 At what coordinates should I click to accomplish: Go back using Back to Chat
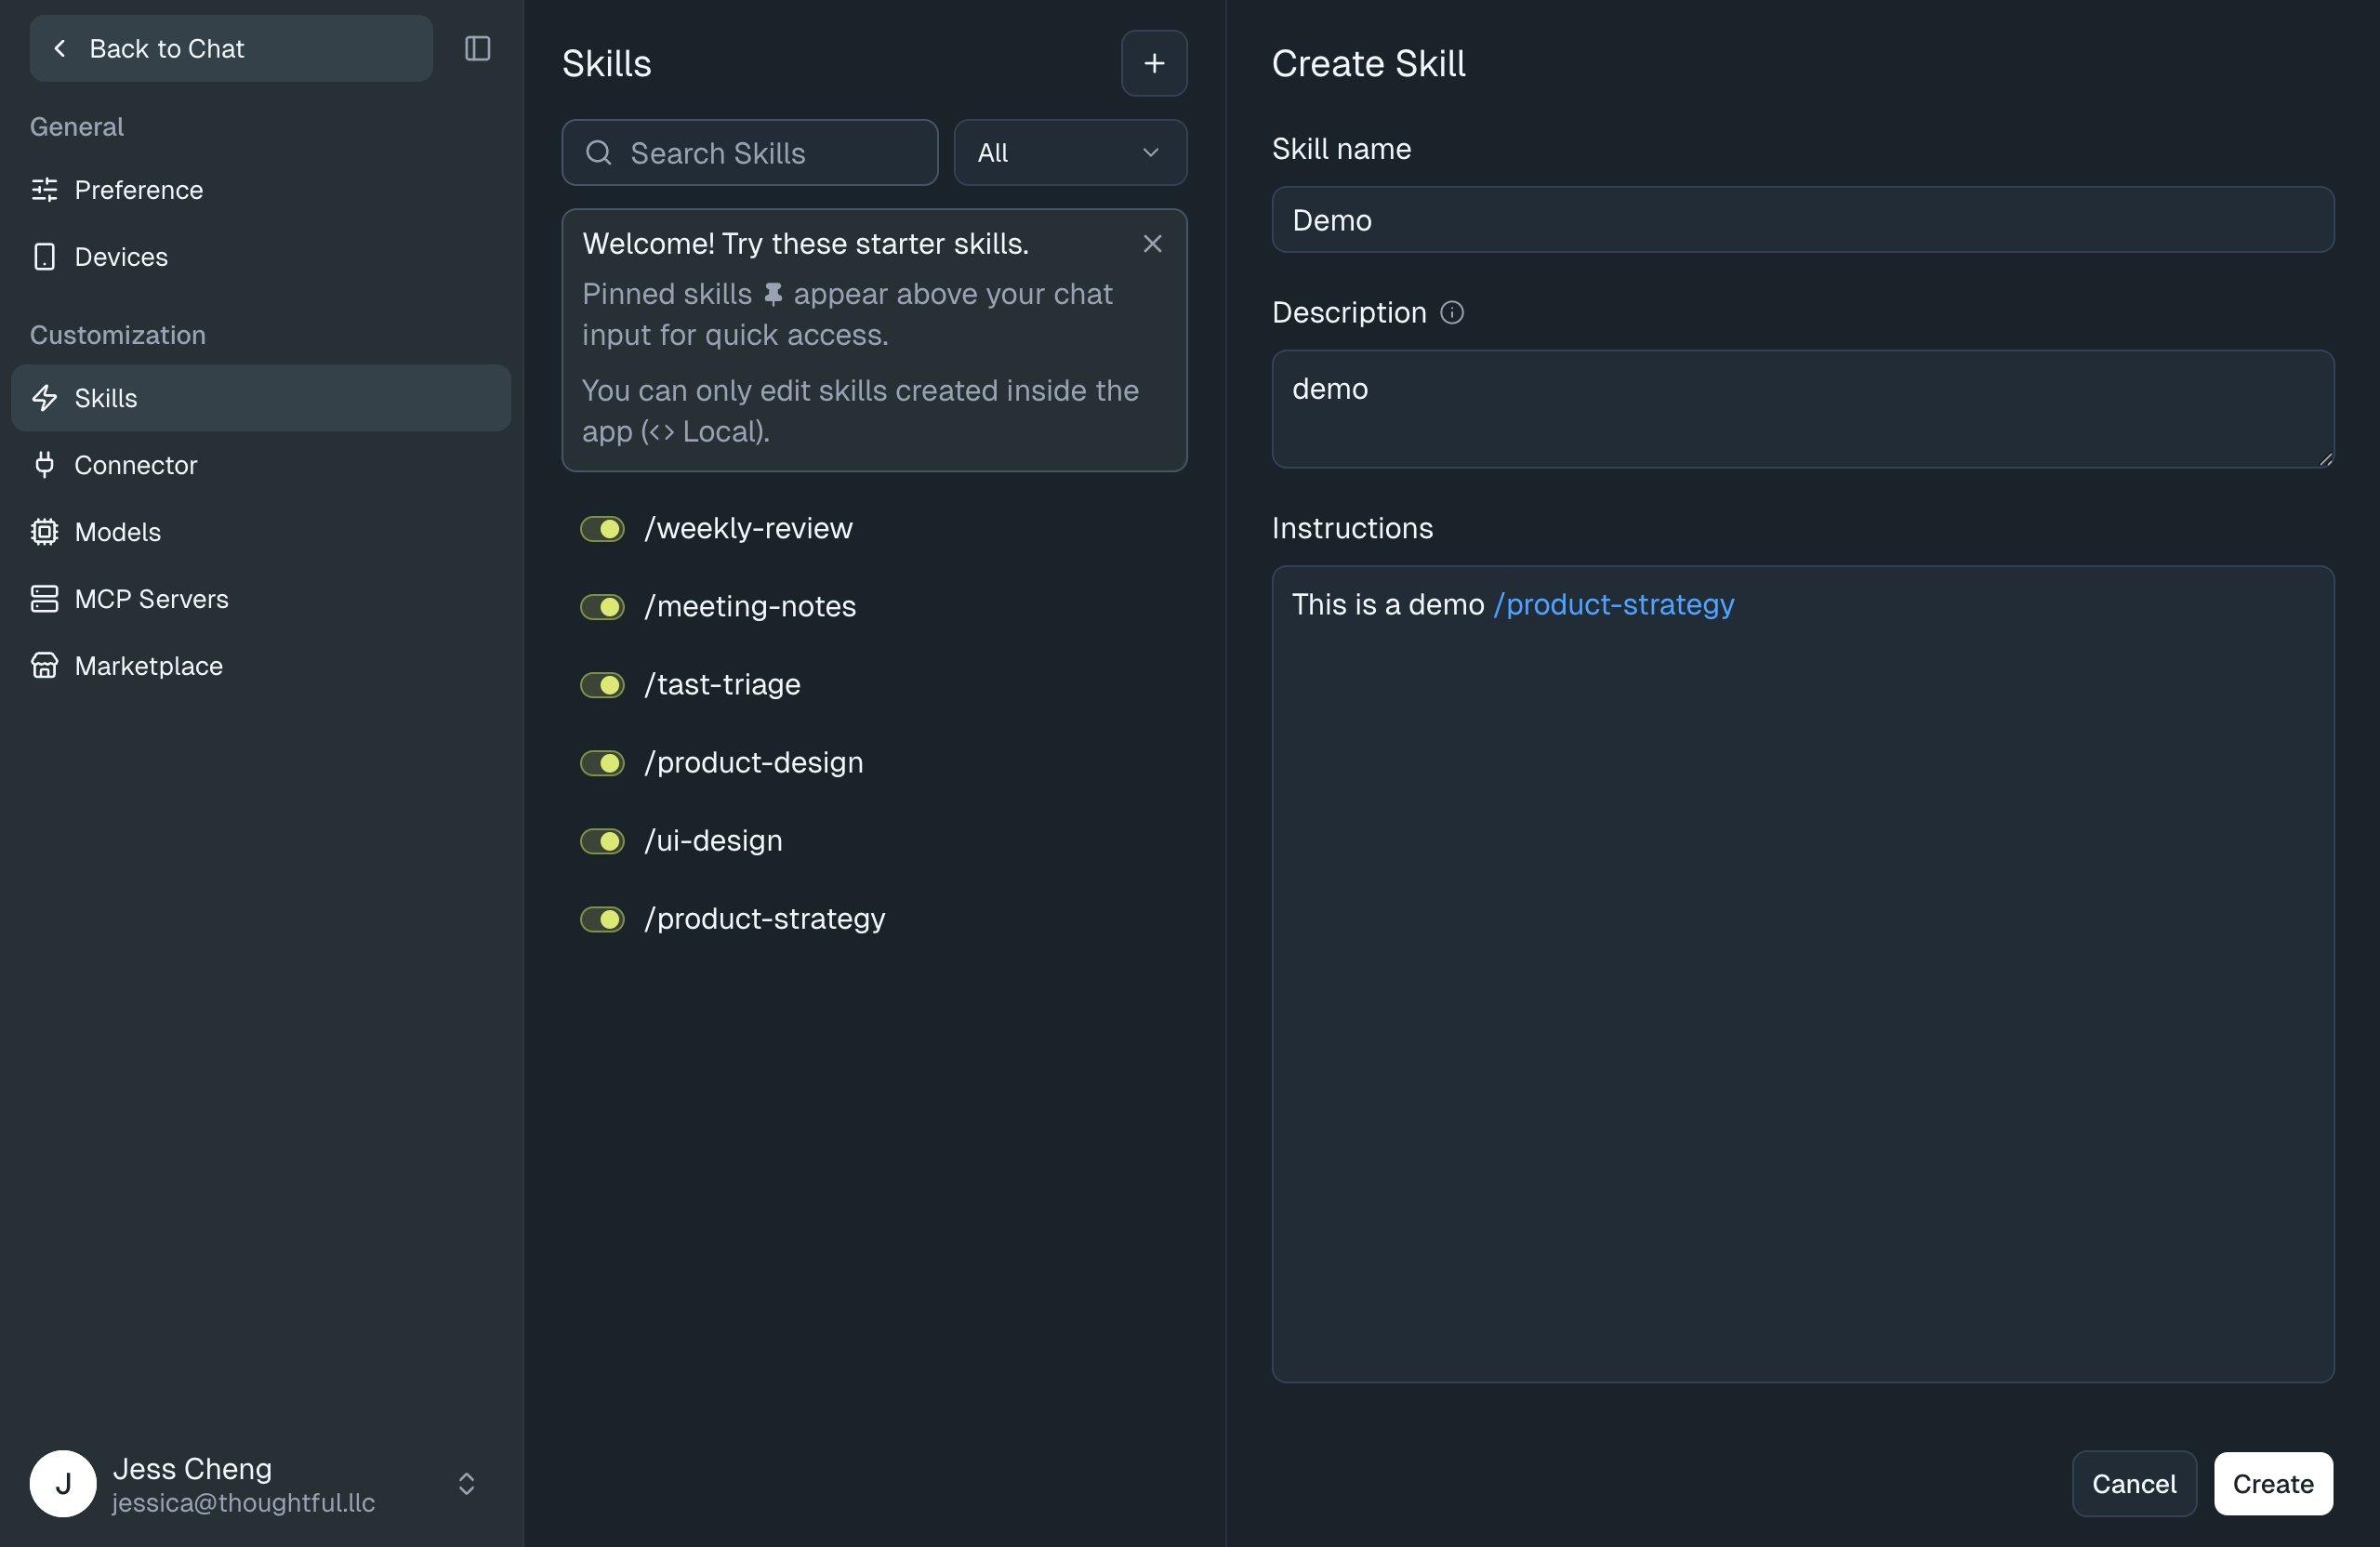click(231, 48)
